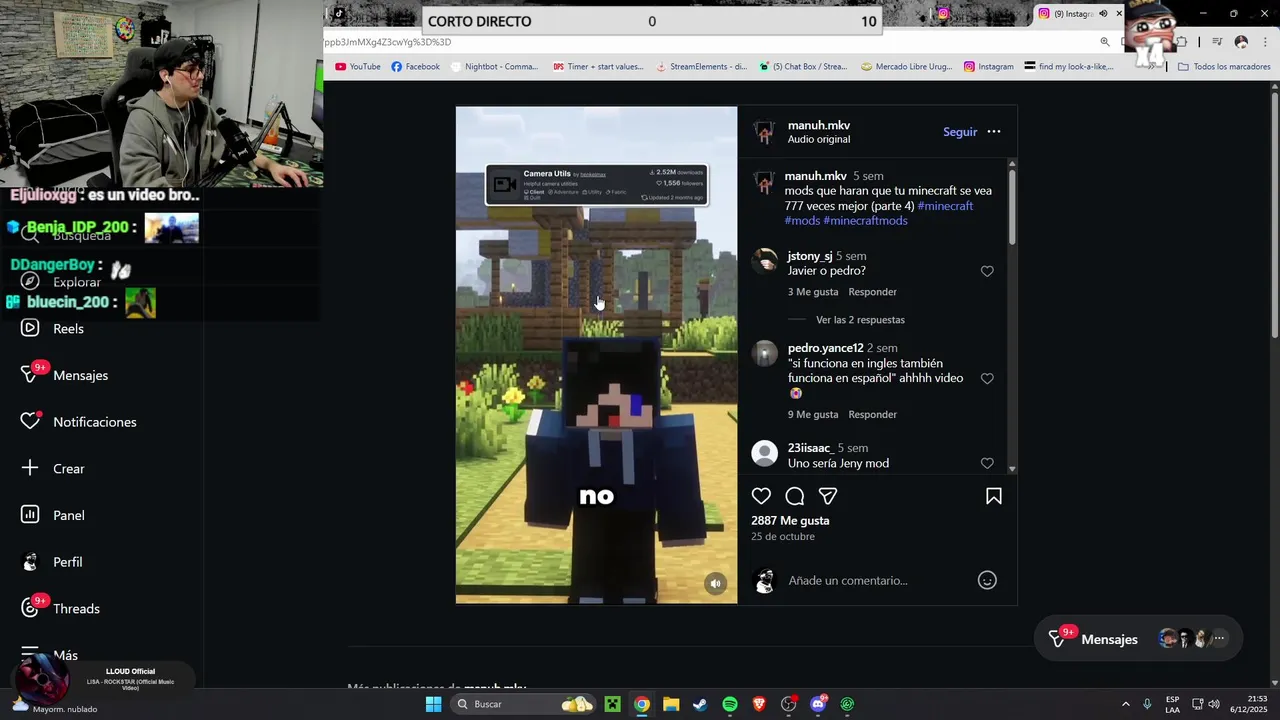Open Mercado Libre Uruguay bookmark
Viewport: 1280px width, 720px height.
coord(907,67)
